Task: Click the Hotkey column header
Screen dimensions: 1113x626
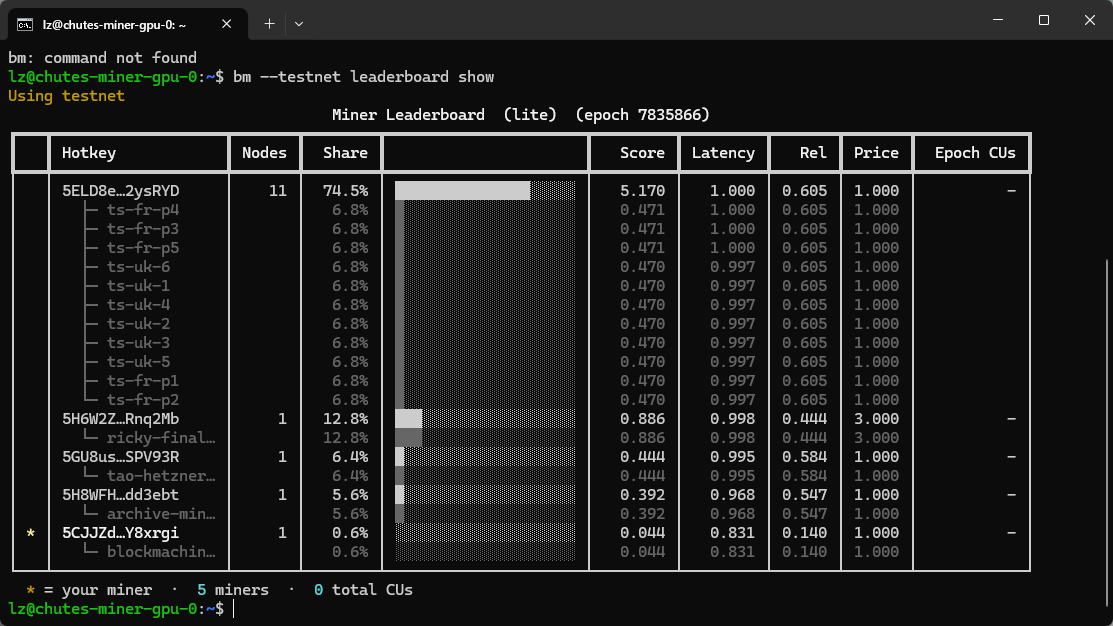Action: 89,153
